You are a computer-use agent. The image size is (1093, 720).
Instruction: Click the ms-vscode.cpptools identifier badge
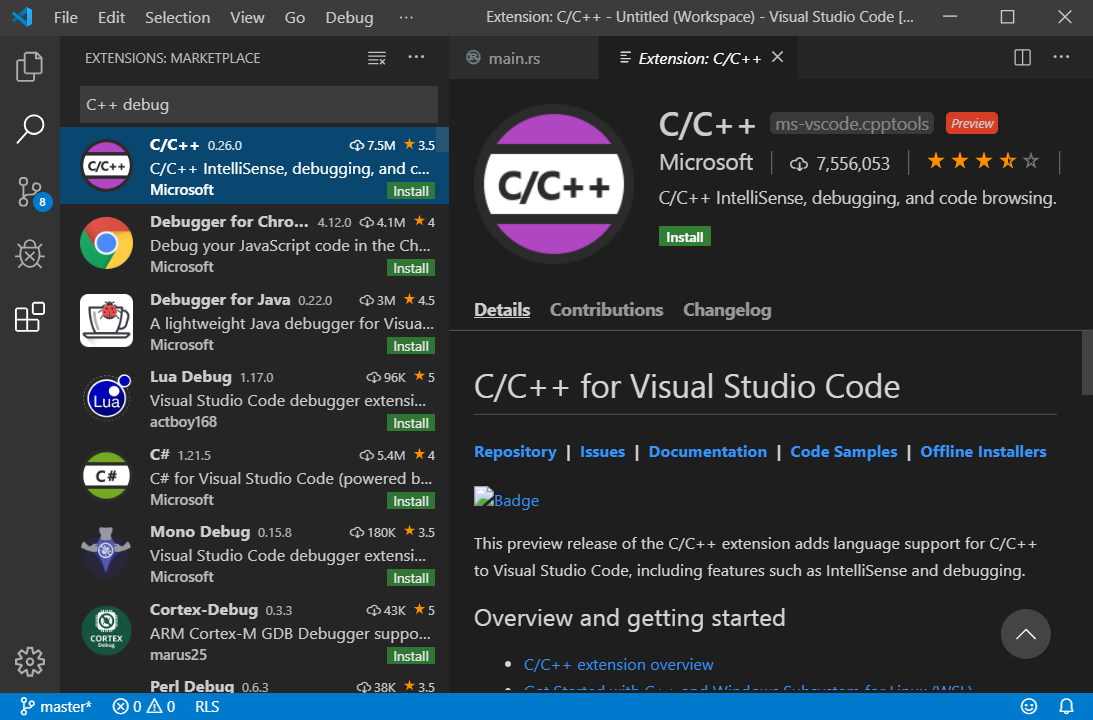[852, 123]
